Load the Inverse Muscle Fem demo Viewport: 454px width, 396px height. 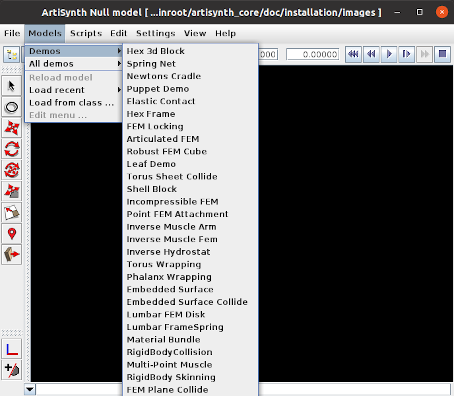[x=191, y=239]
